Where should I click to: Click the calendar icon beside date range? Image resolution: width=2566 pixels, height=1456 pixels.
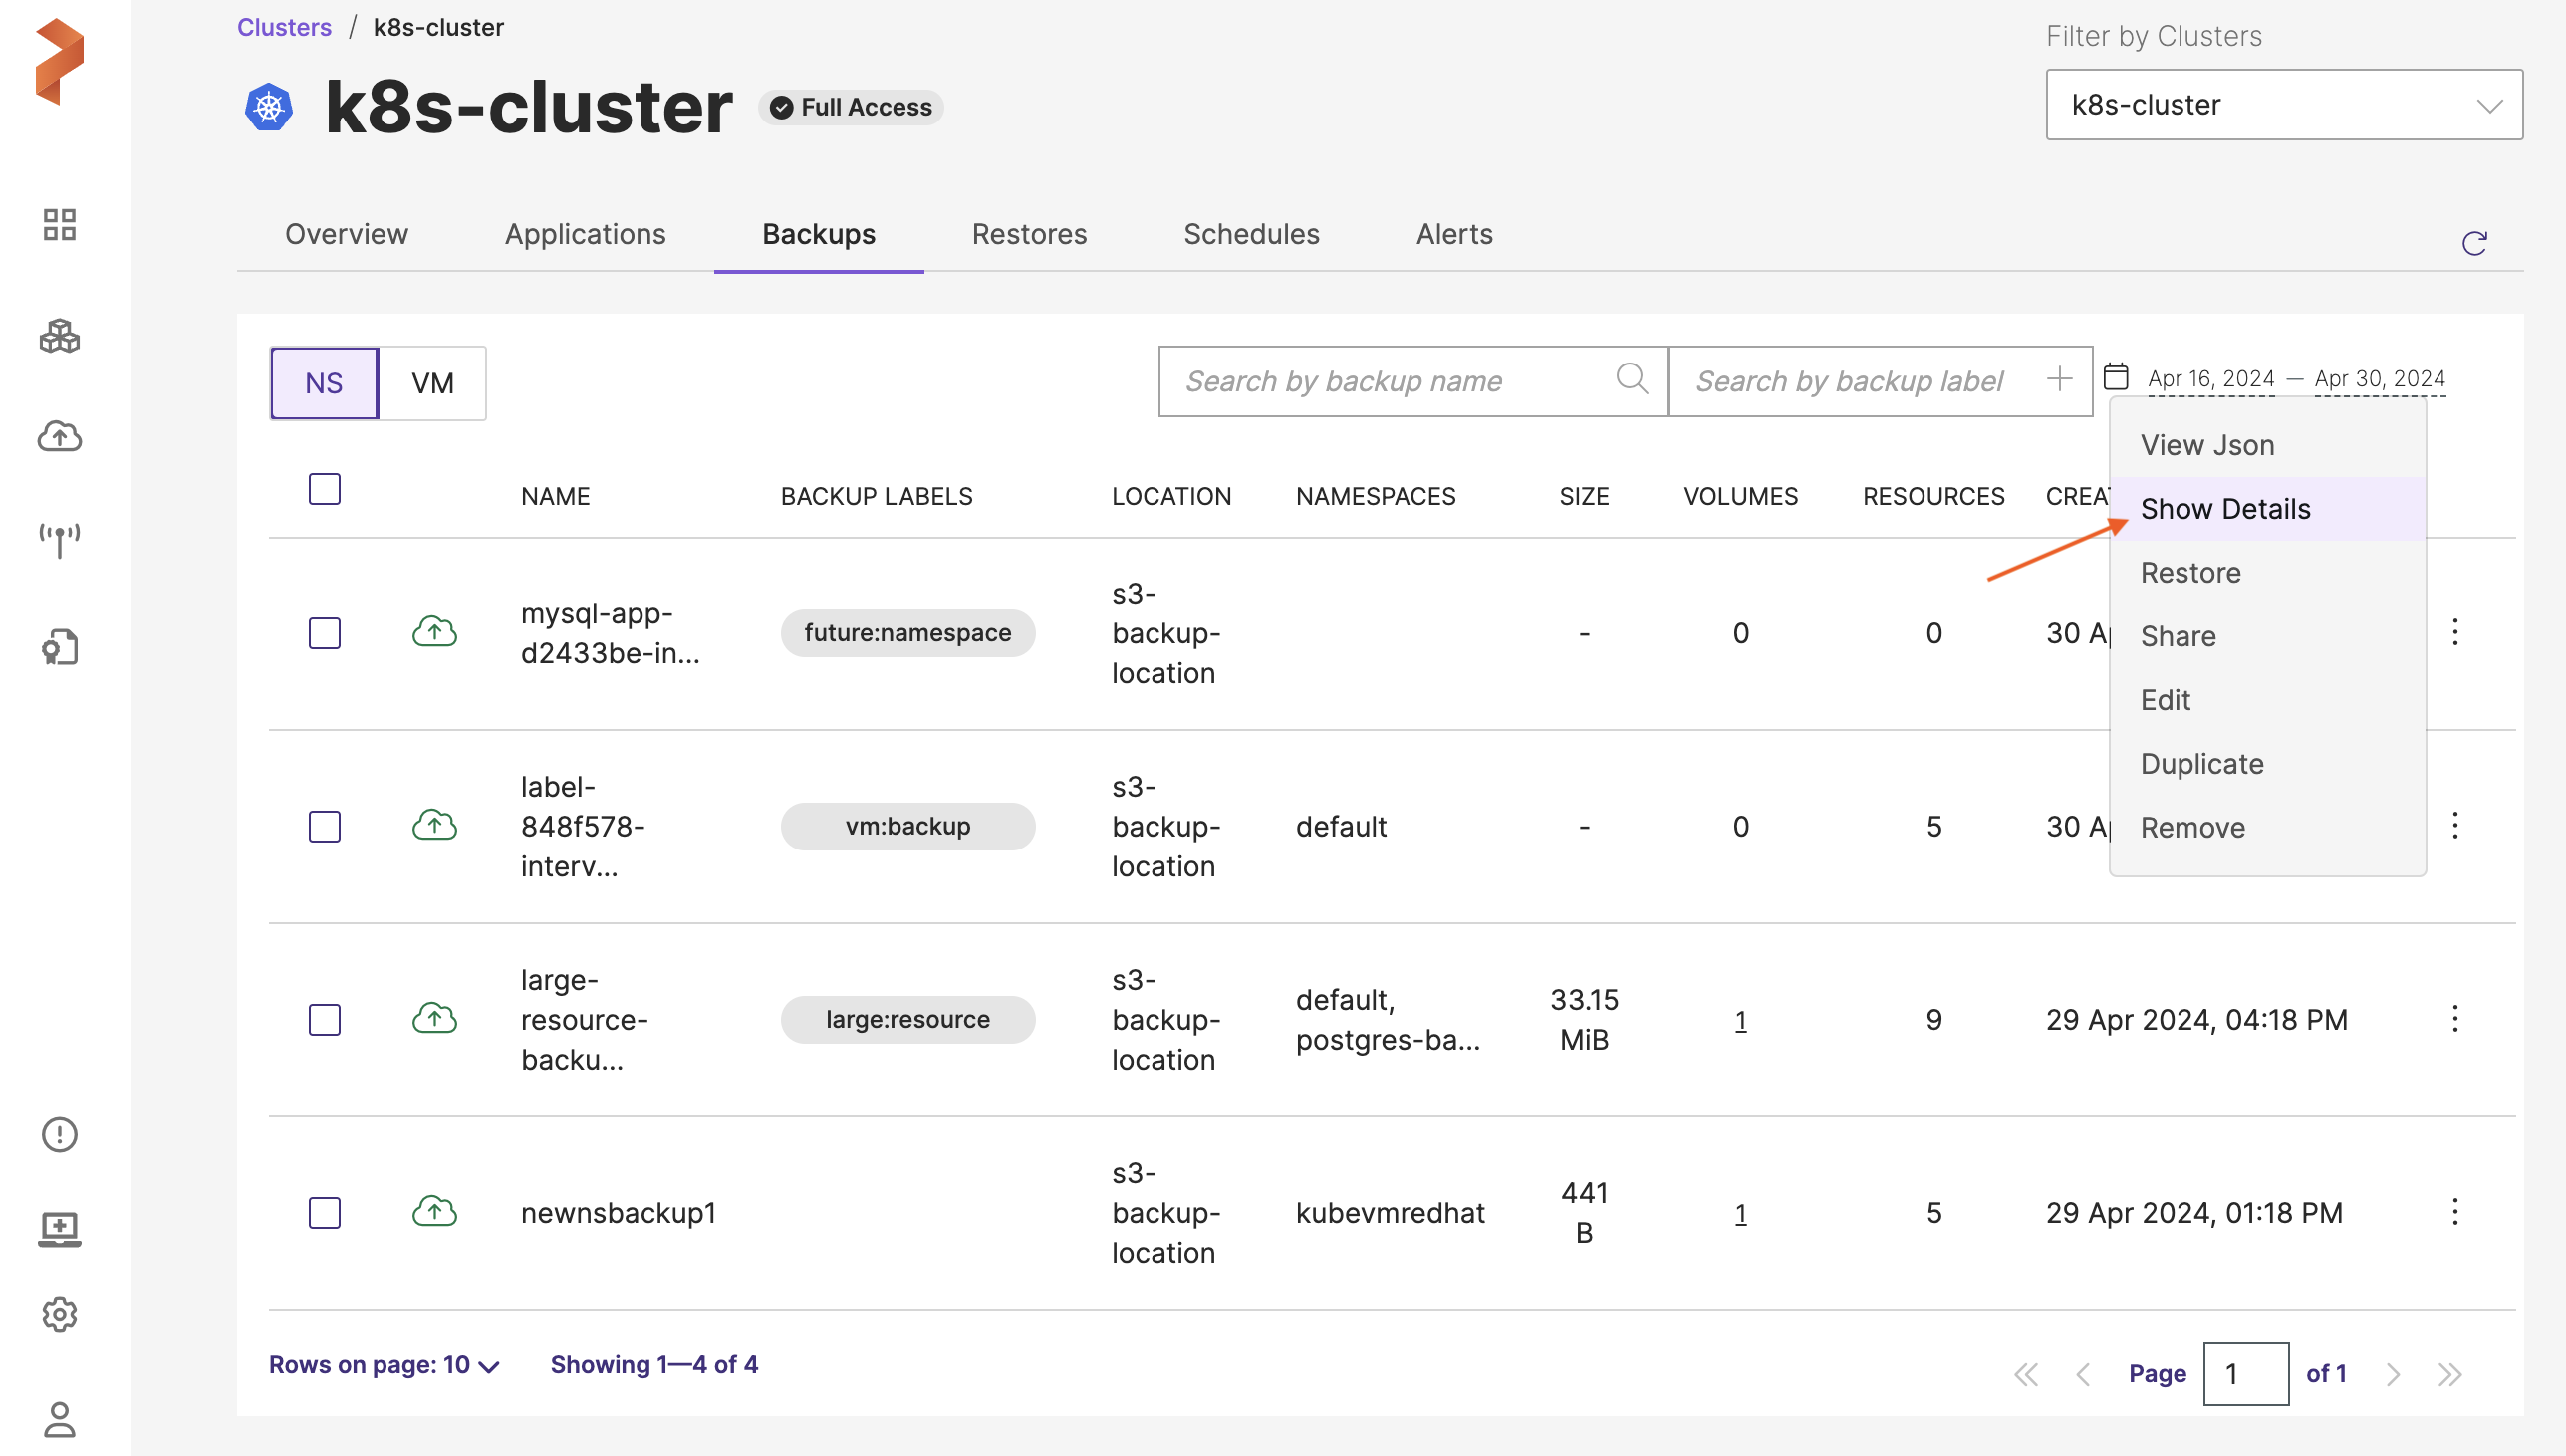point(2115,377)
